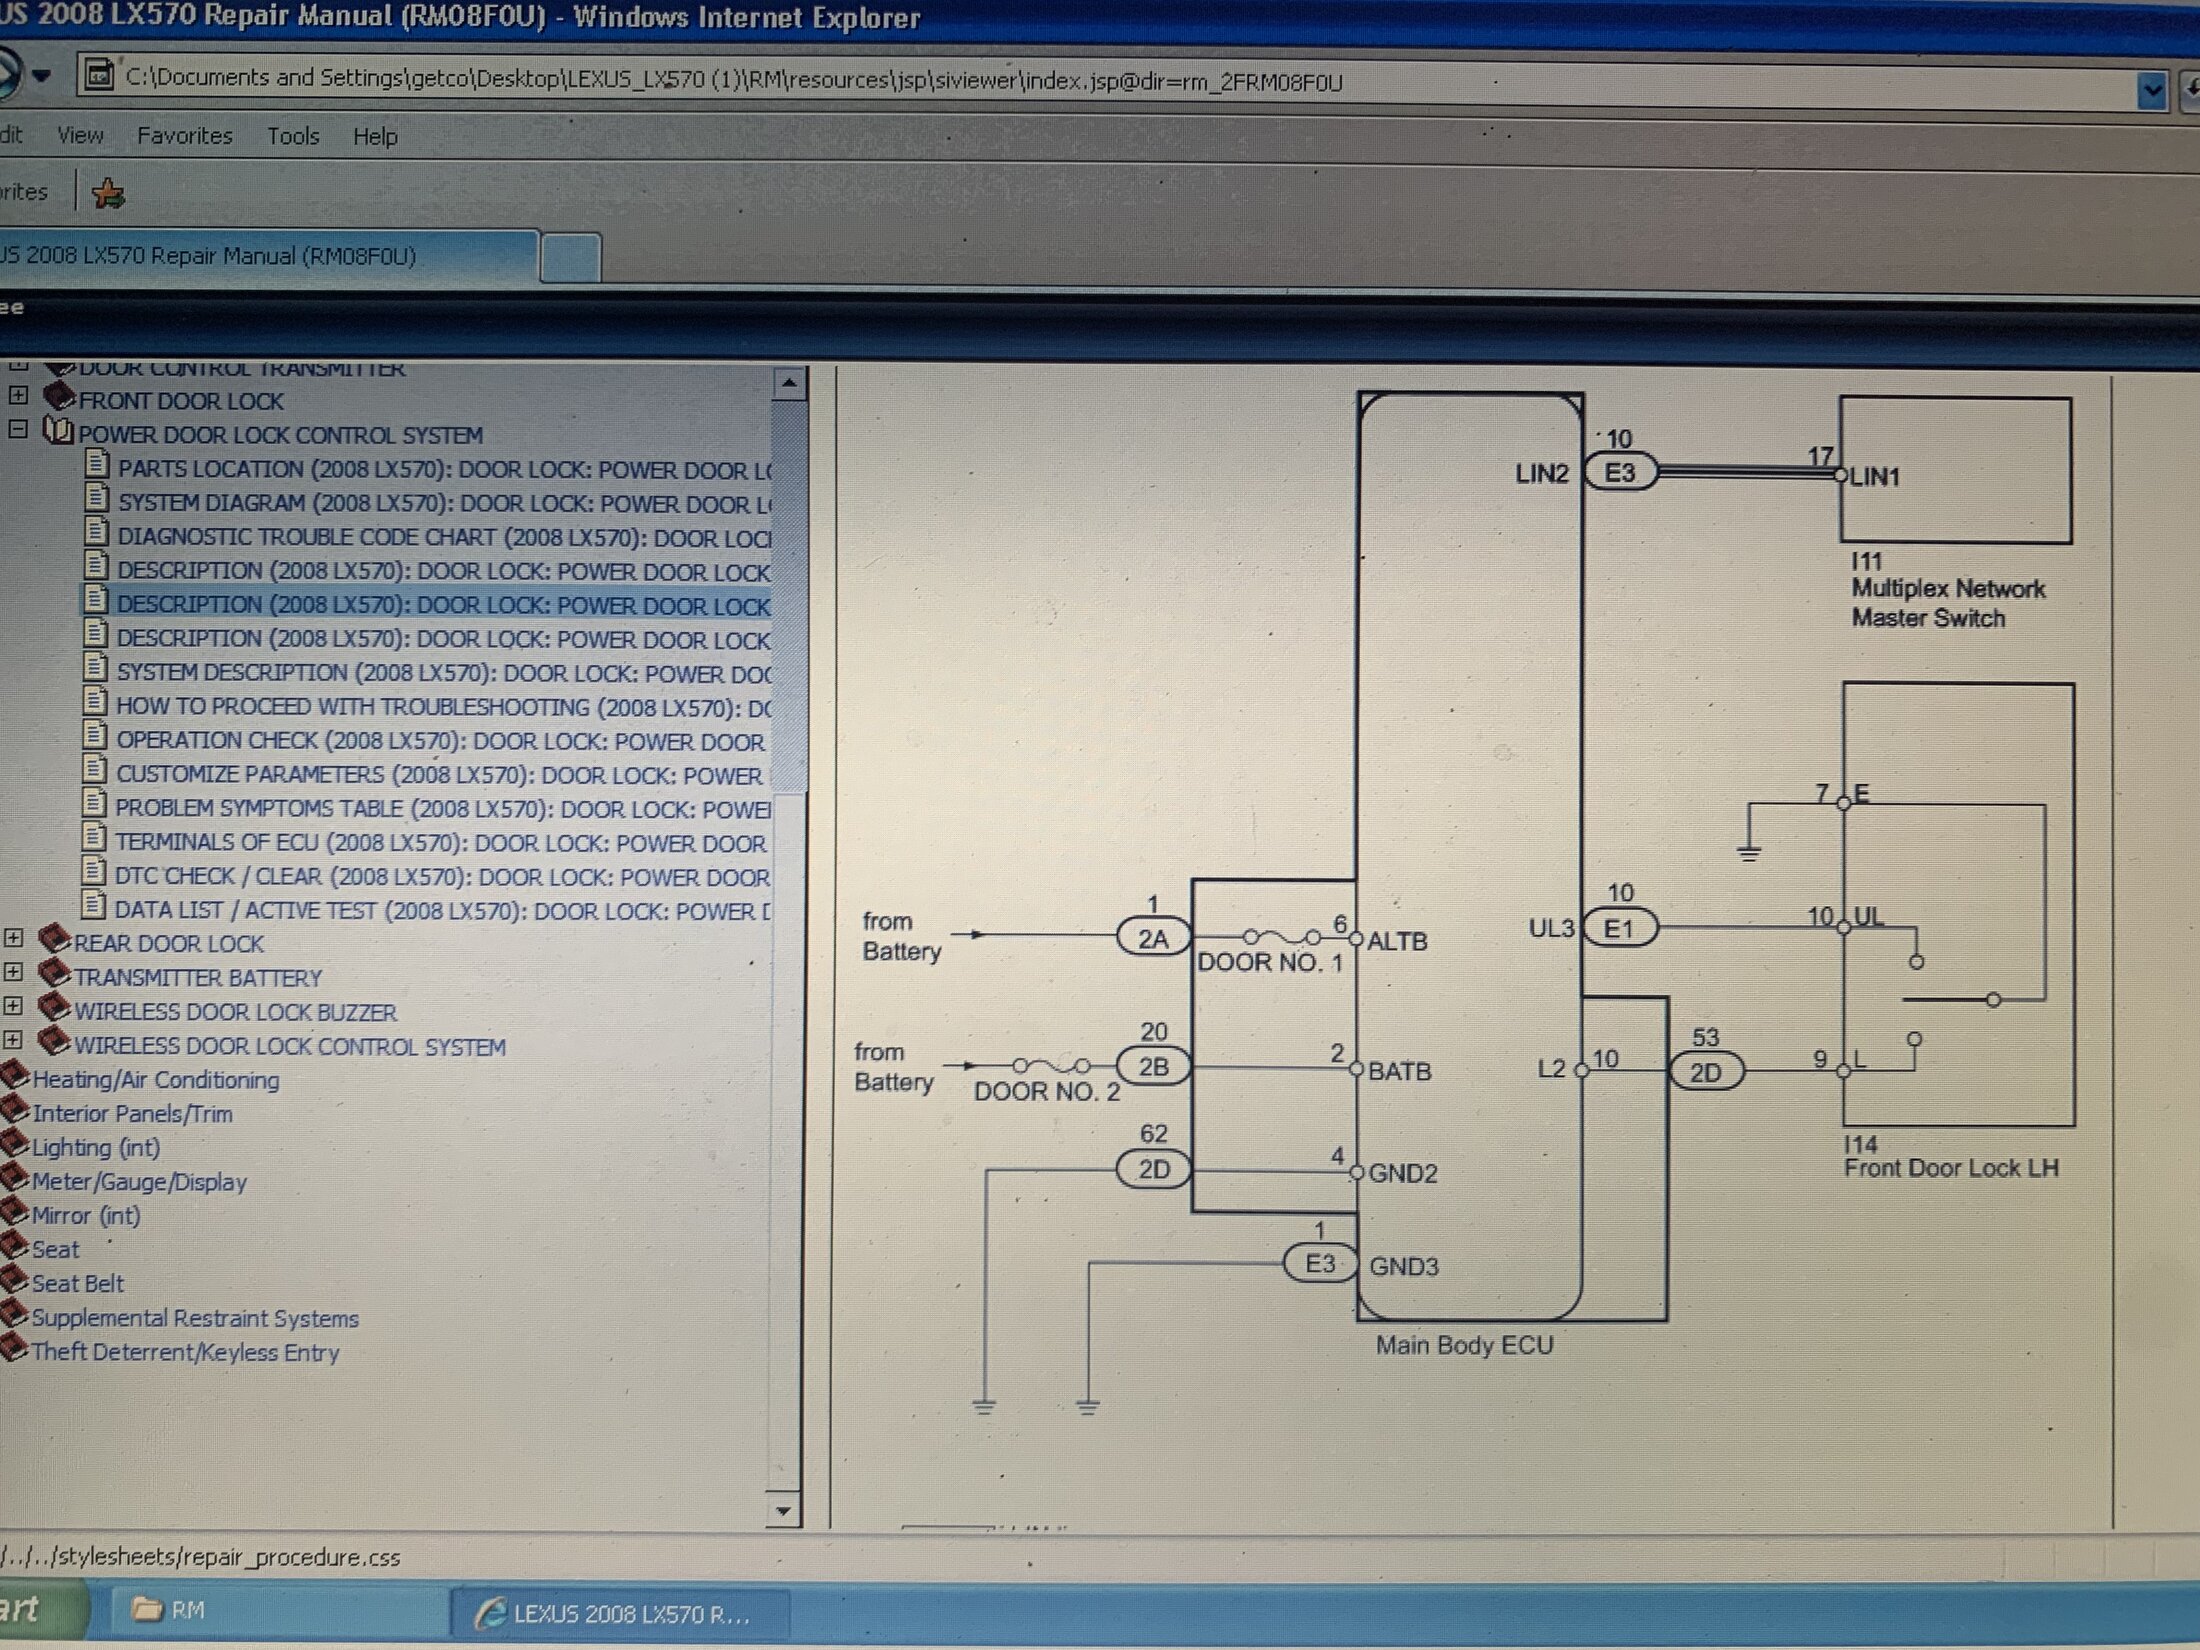Open the View menu
The height and width of the screenshot is (1650, 2200).
80,134
